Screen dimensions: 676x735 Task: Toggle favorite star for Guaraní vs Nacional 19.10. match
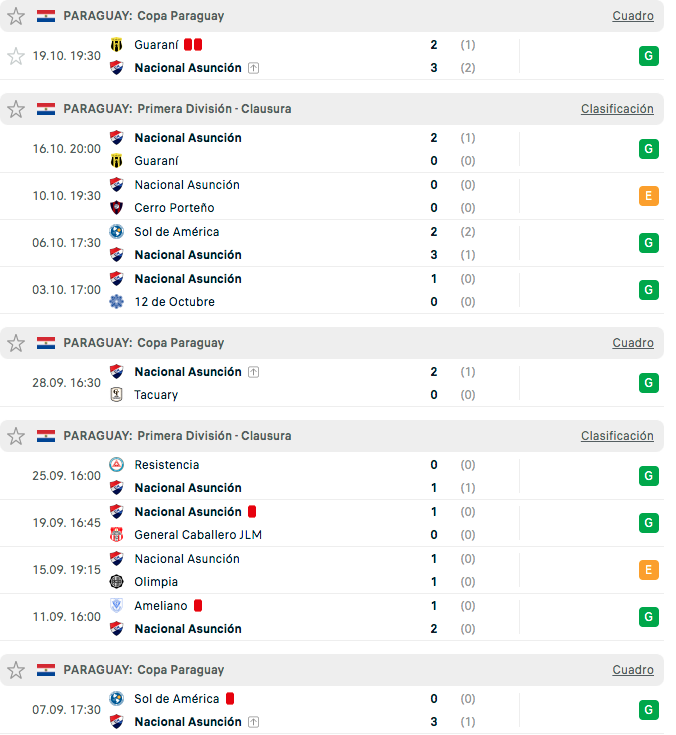[16, 56]
